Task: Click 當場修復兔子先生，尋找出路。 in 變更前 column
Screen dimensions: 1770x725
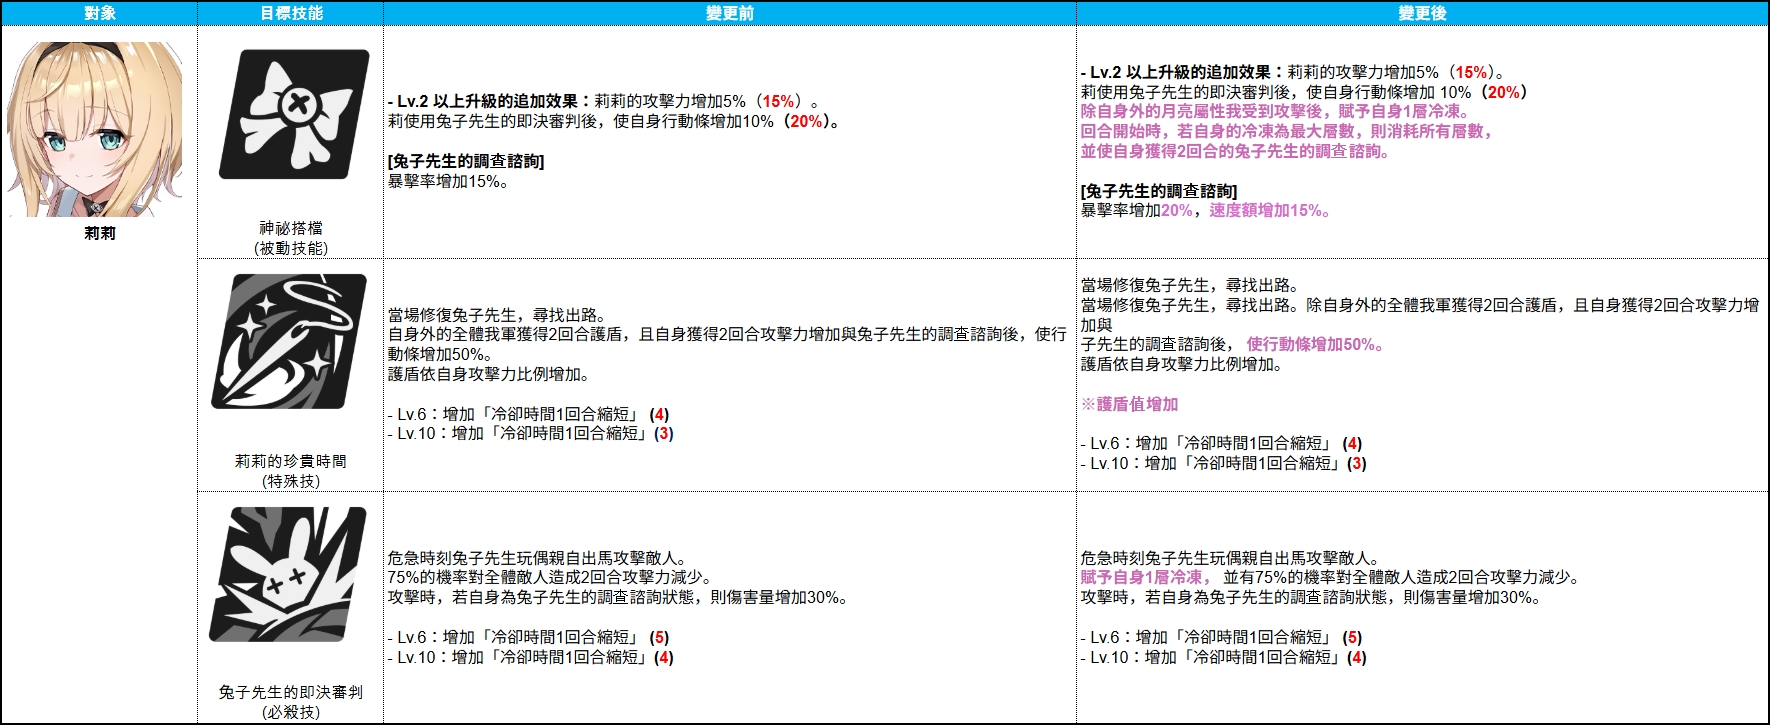Action: click(x=497, y=314)
